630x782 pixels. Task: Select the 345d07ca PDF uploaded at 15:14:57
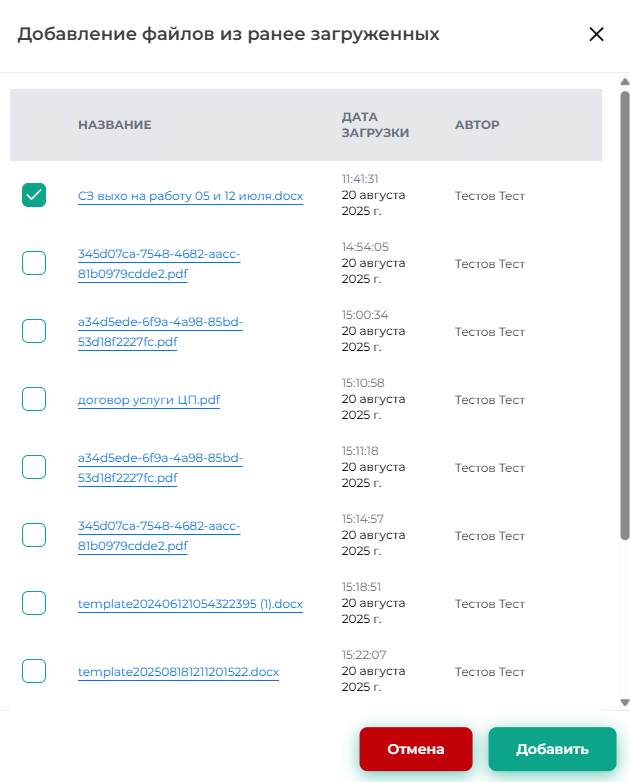point(34,535)
